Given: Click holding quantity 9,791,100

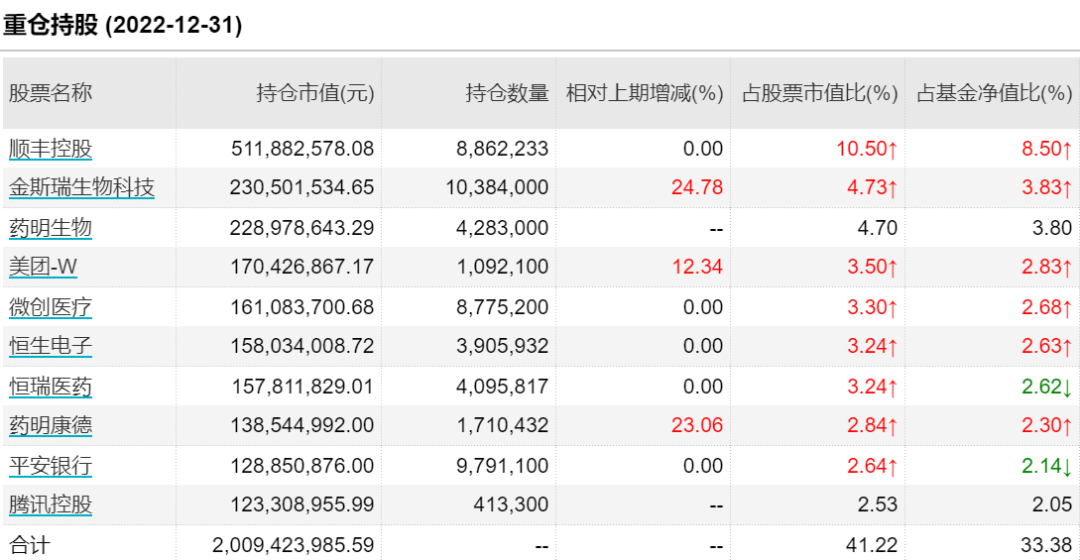Looking at the screenshot, I should 502,465.
